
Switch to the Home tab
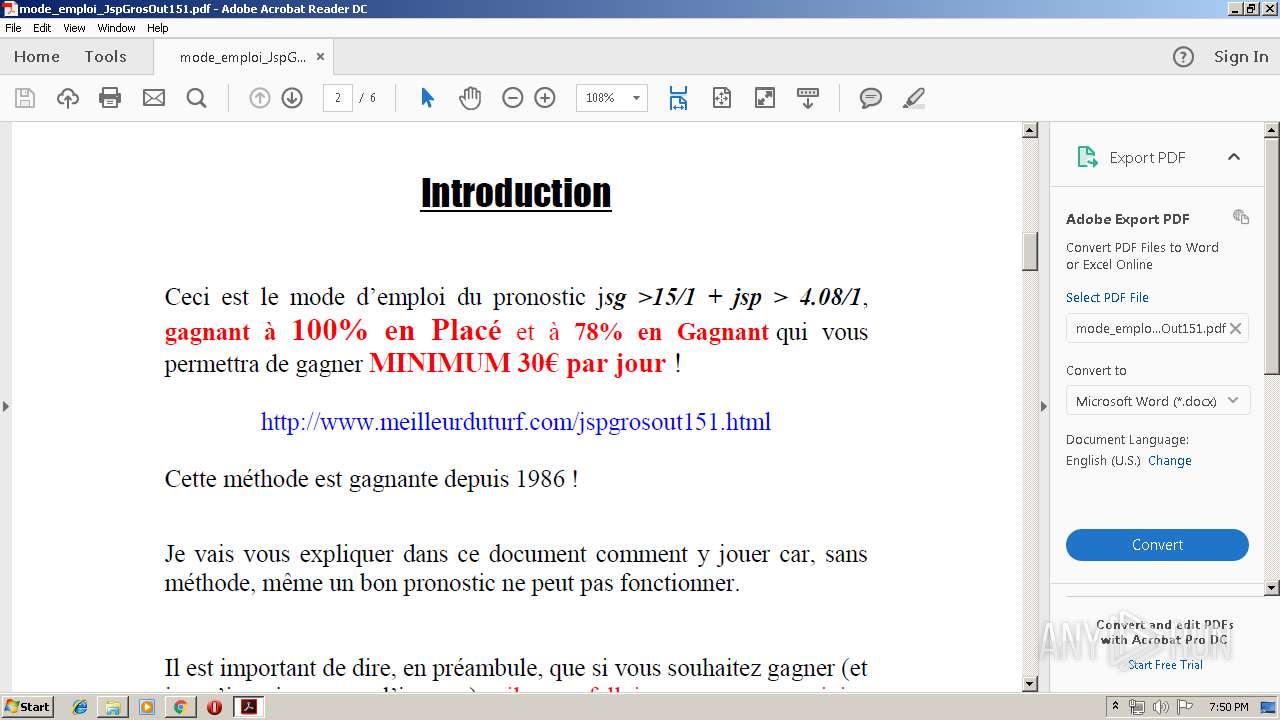37,57
